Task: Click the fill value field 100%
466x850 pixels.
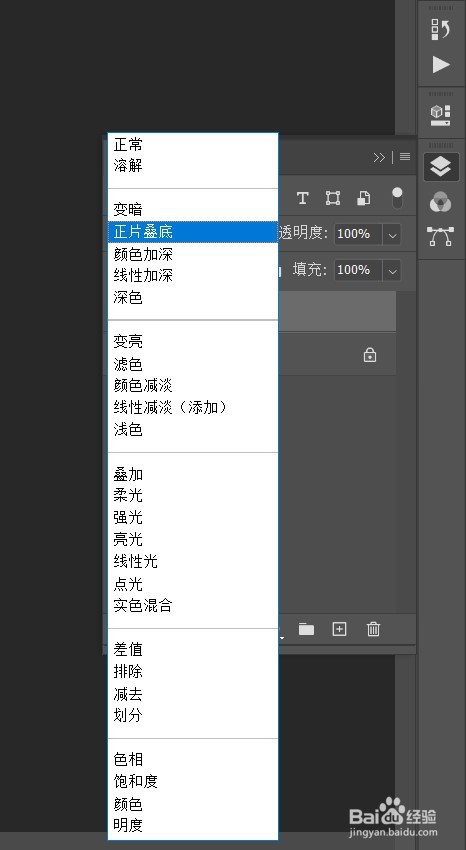Action: click(358, 270)
